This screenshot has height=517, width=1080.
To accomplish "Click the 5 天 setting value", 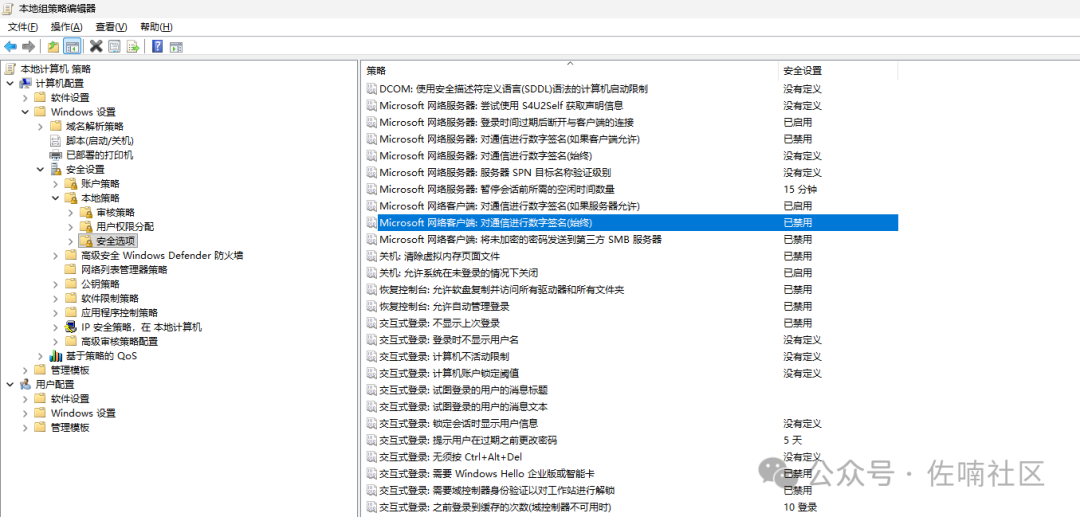I will point(793,440).
